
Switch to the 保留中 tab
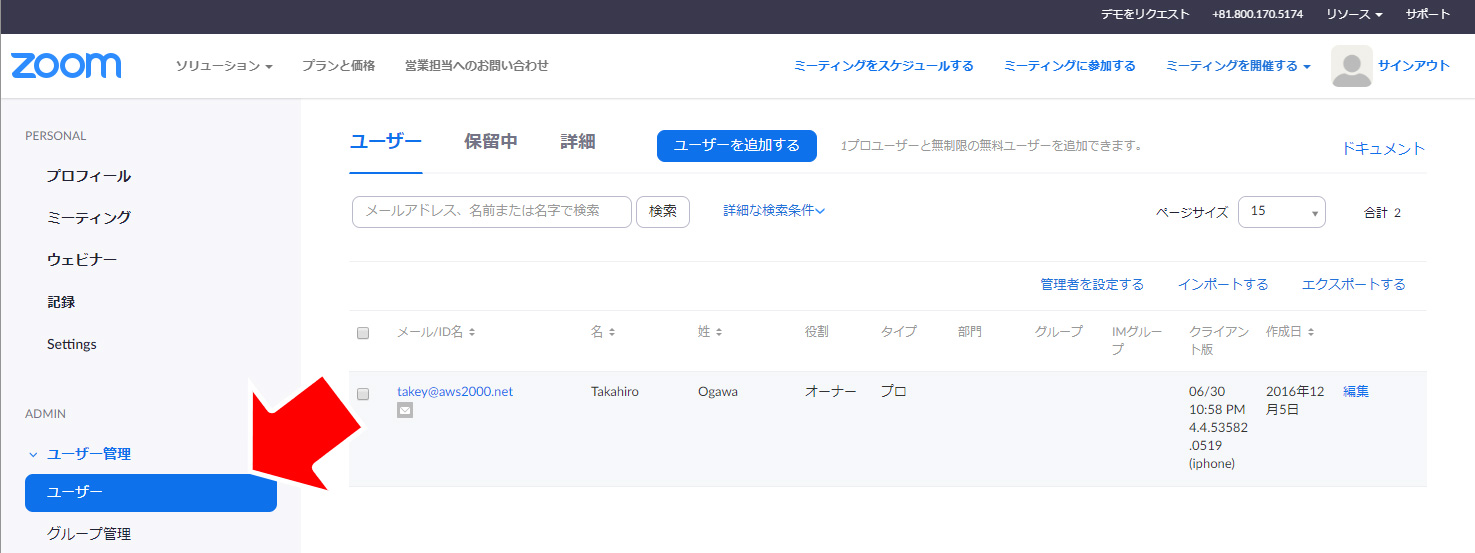point(491,142)
